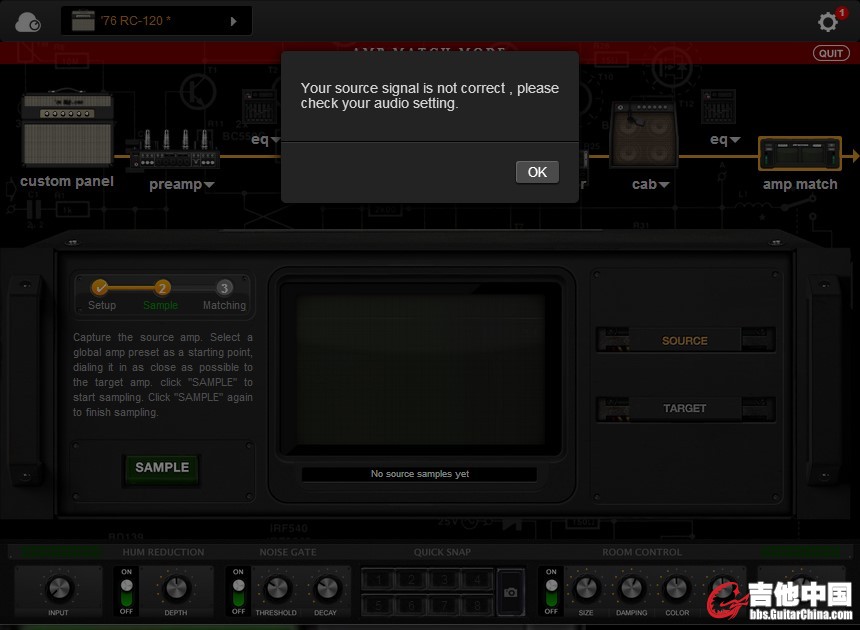Viewport: 860px width, 630px height.
Task: Go to the Matching step 3
Action: [224, 288]
